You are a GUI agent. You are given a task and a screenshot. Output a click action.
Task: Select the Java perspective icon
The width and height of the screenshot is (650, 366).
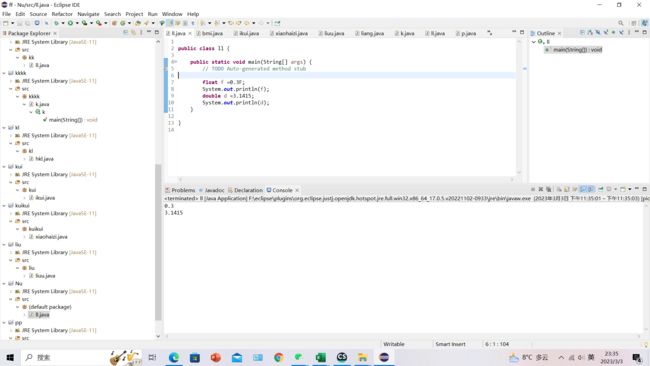coord(644,23)
